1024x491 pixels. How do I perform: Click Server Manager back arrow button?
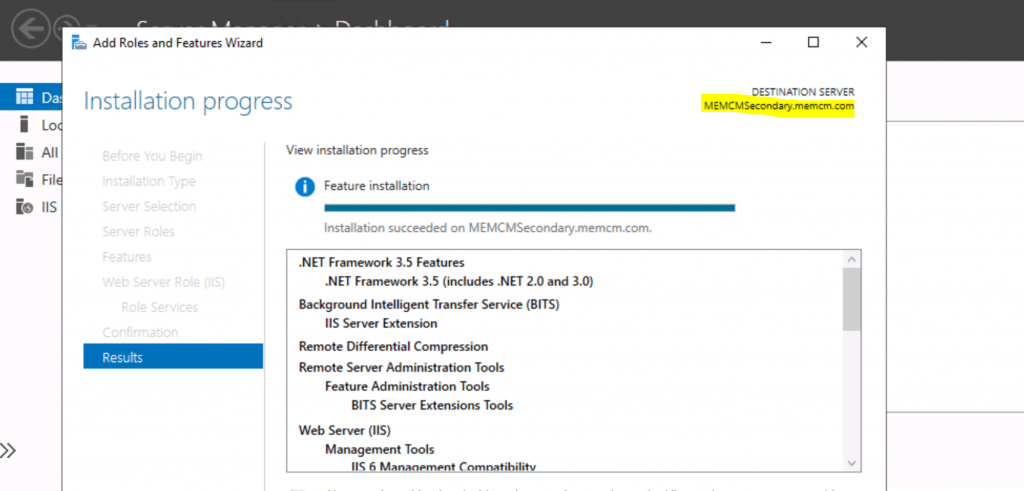coord(30,29)
